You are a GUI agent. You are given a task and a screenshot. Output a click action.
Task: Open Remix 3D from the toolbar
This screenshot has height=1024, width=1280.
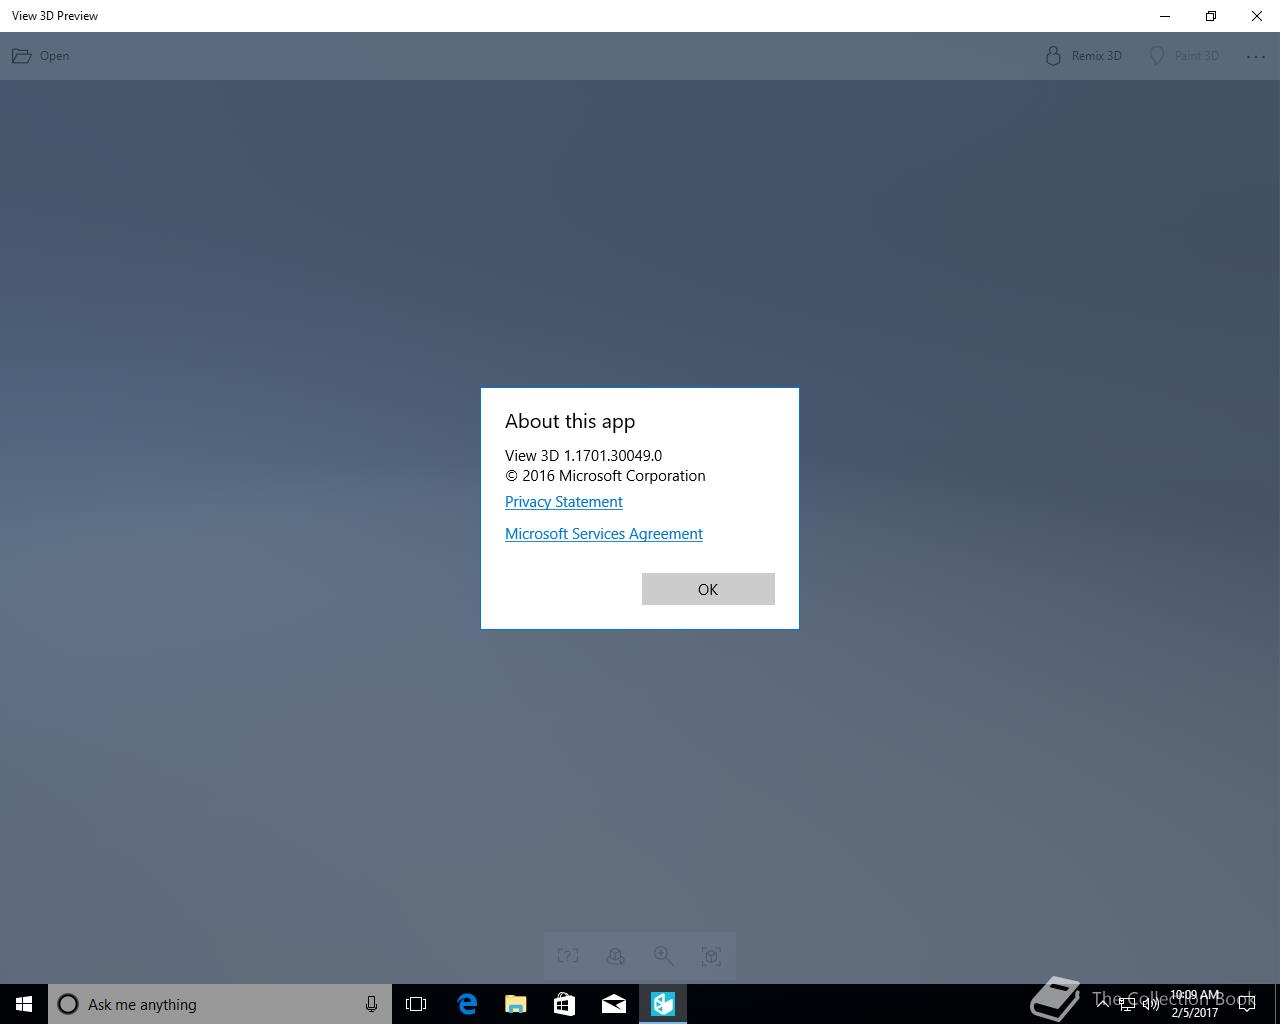(x=1084, y=56)
